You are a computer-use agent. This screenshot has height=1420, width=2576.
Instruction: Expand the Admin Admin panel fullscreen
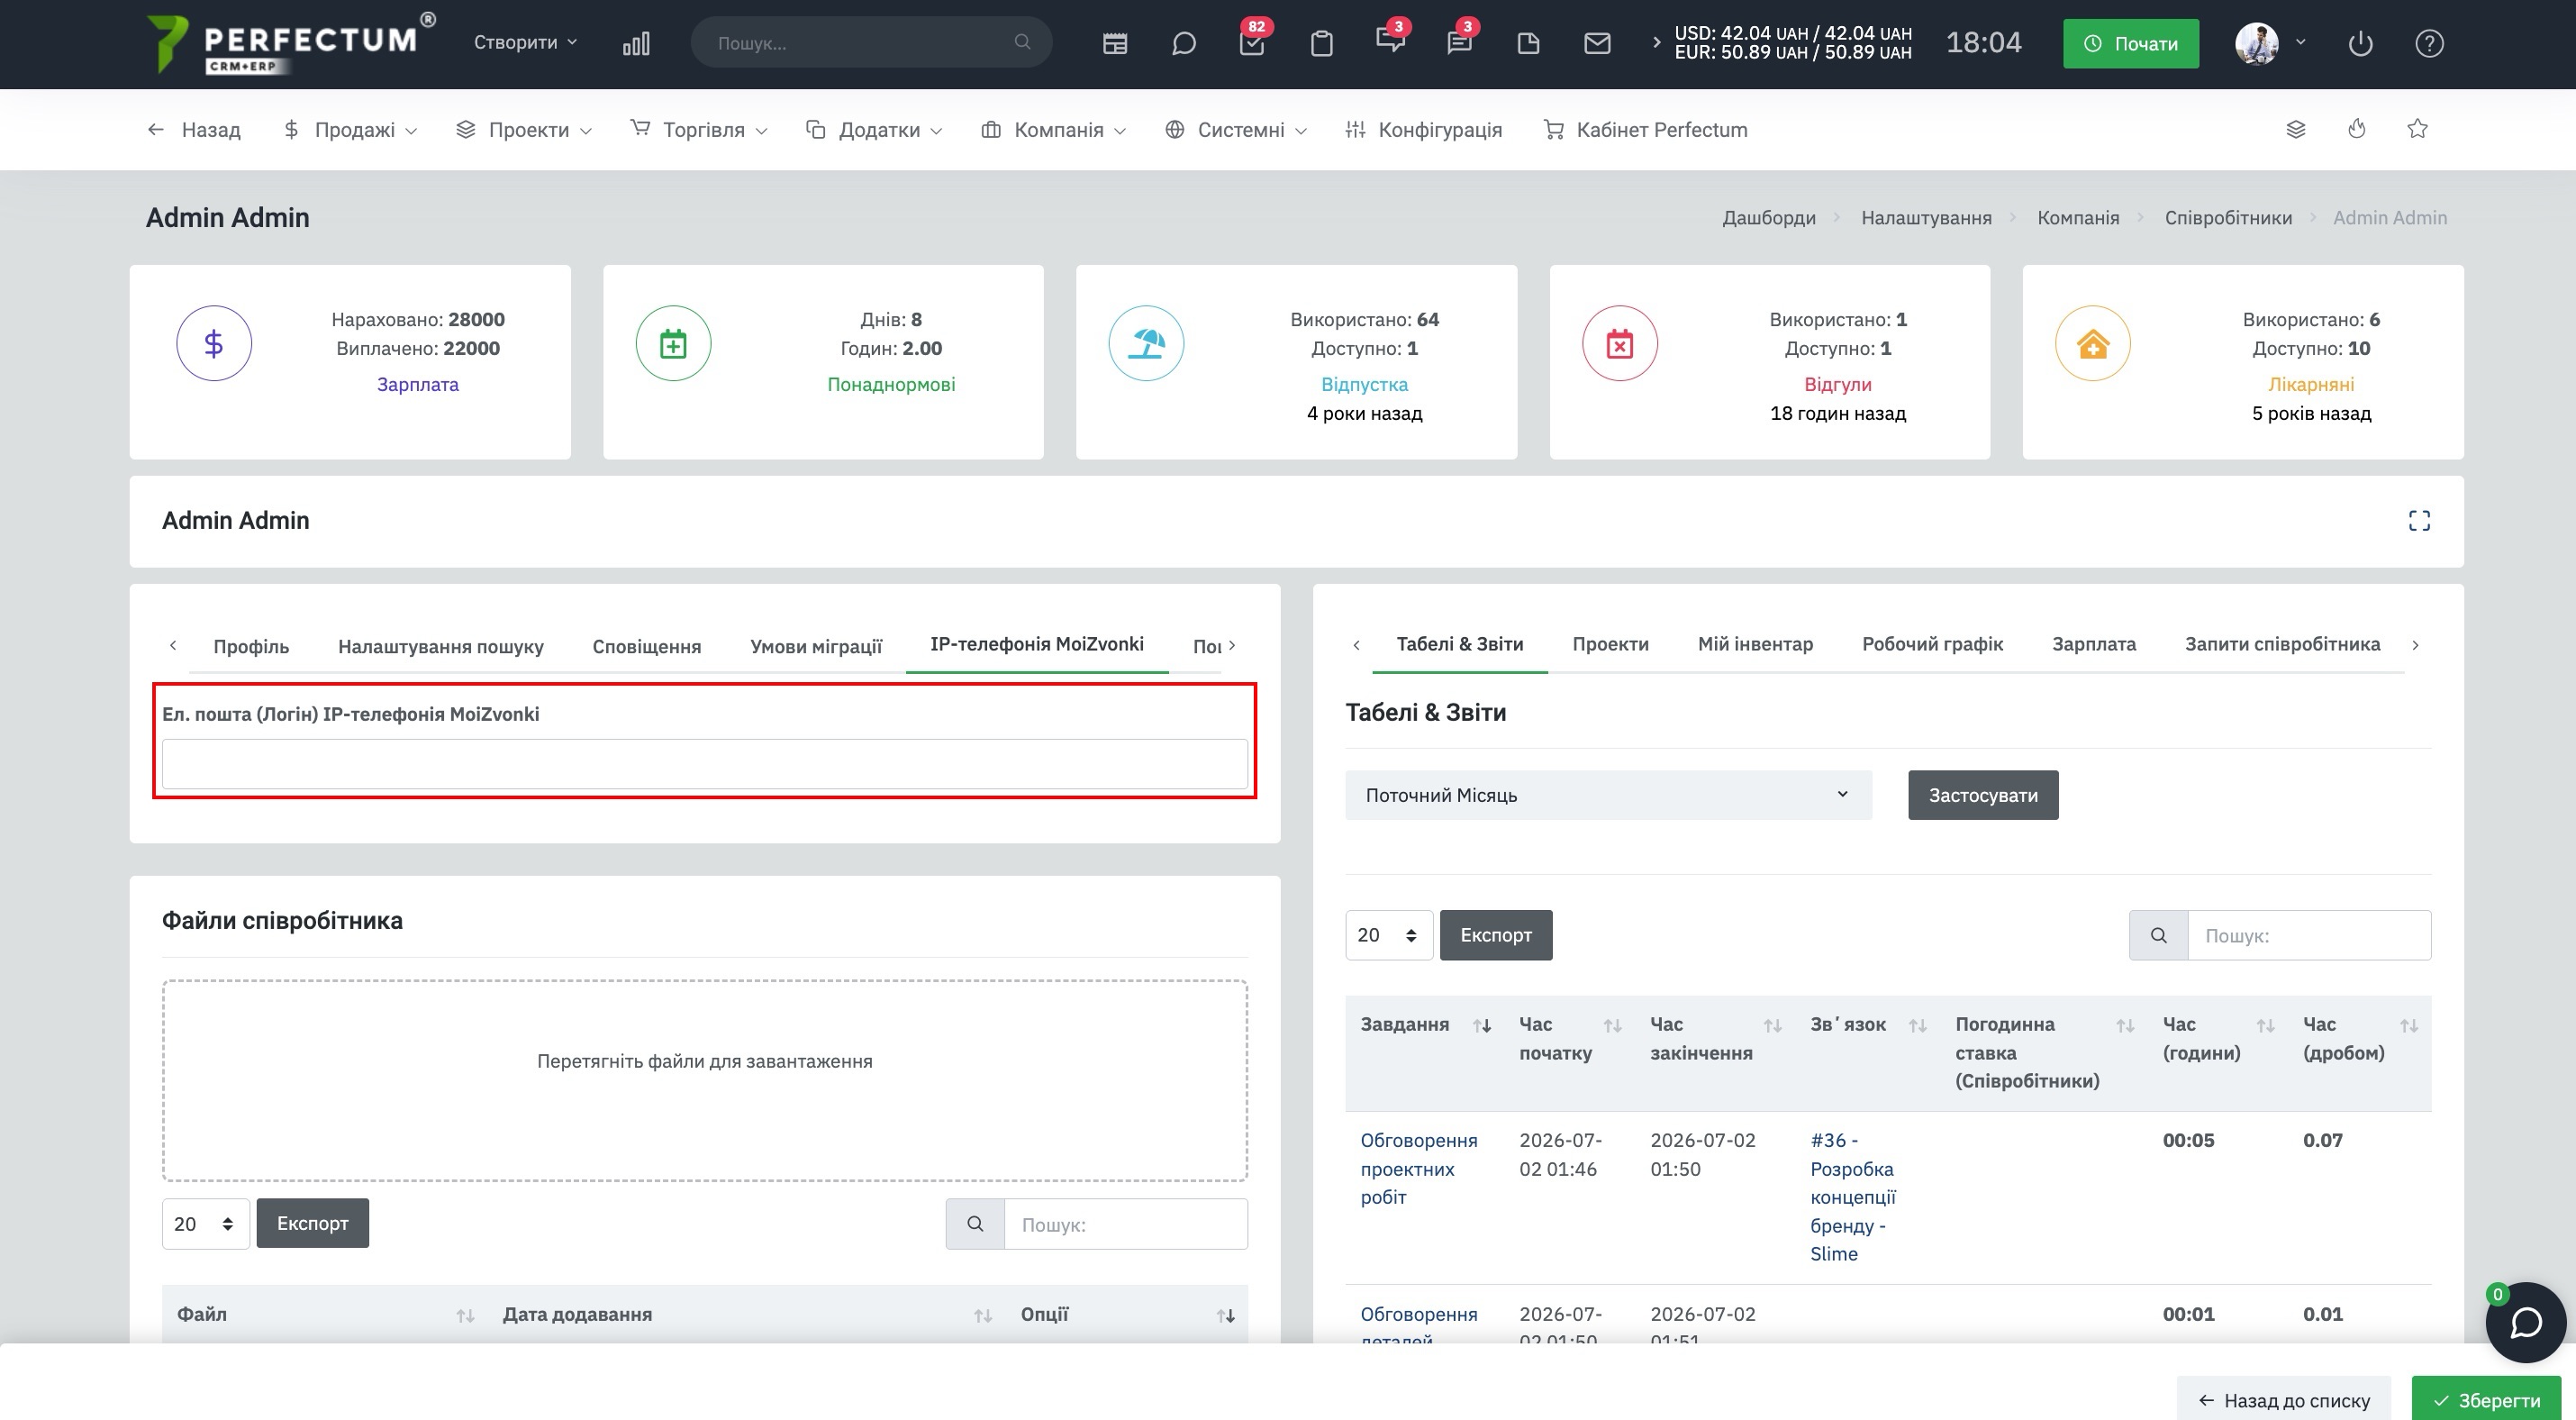click(2418, 520)
